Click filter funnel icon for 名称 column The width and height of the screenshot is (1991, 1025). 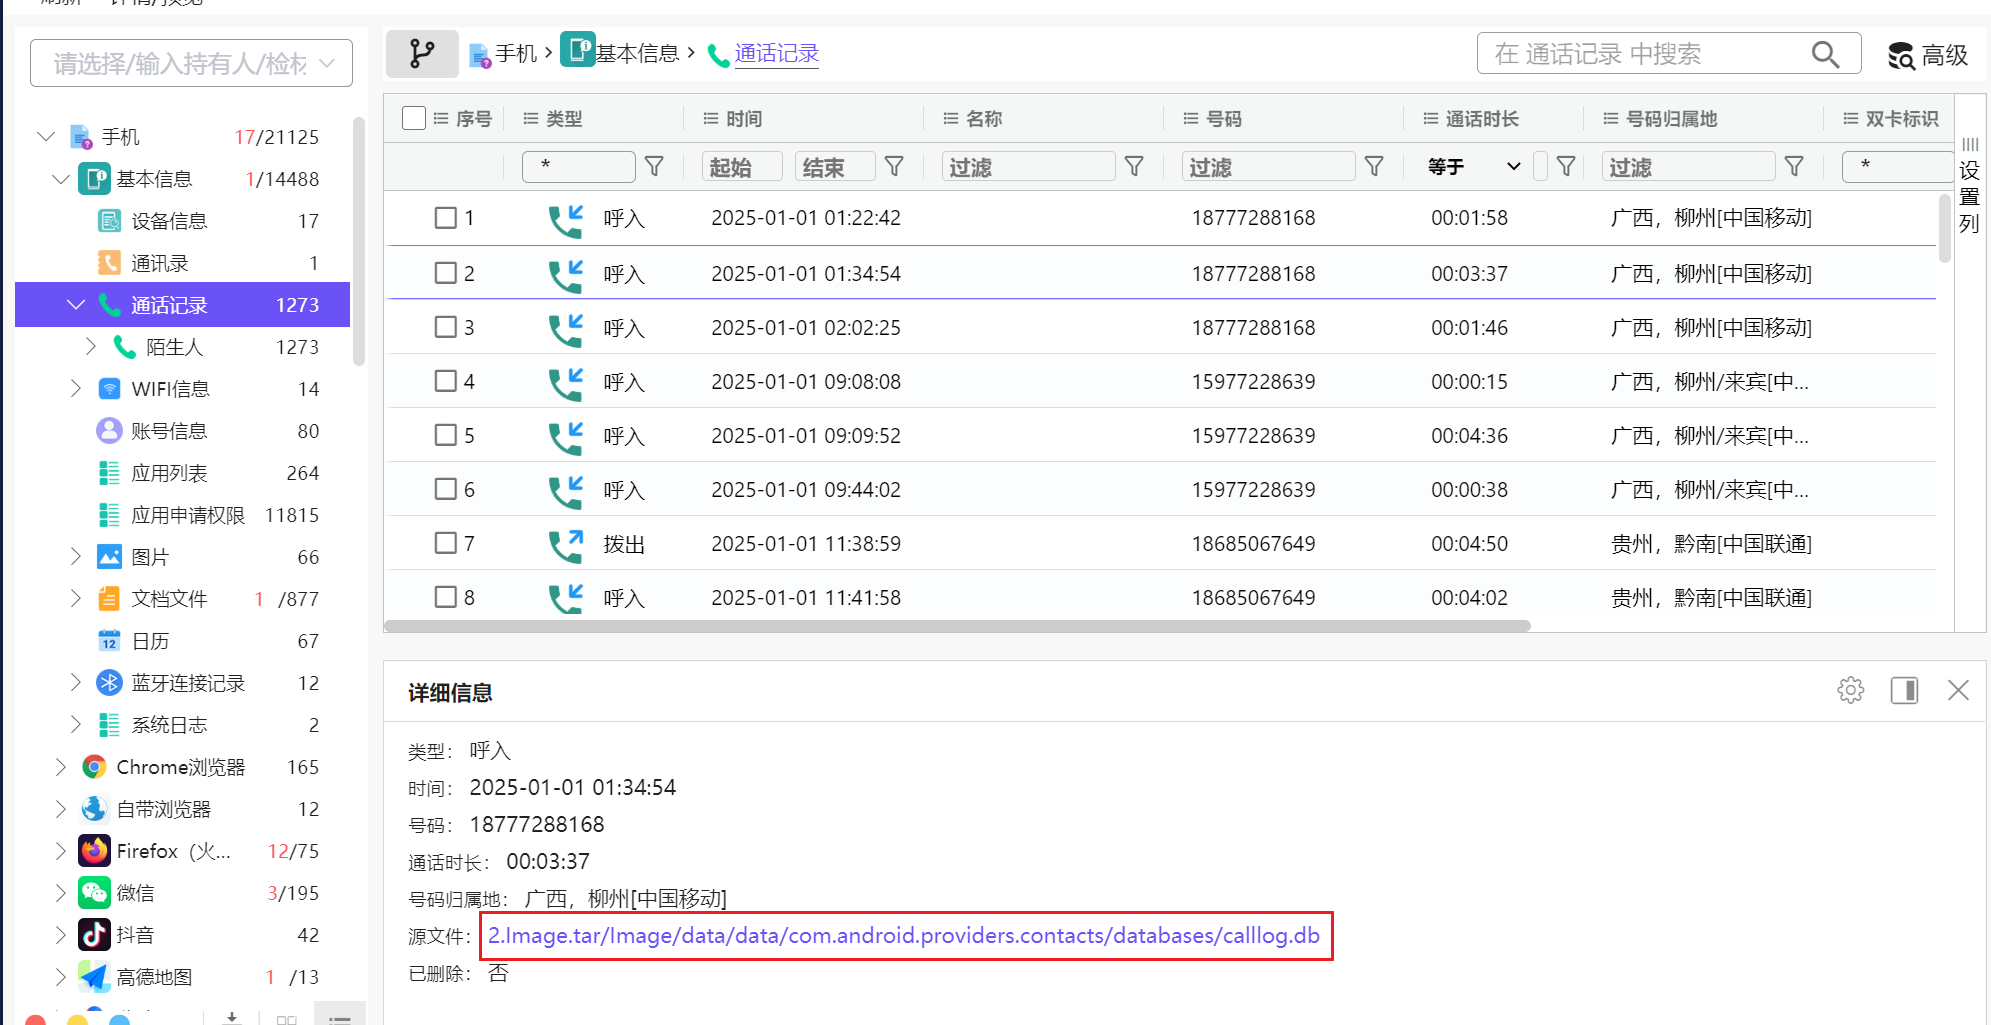(x=1134, y=166)
